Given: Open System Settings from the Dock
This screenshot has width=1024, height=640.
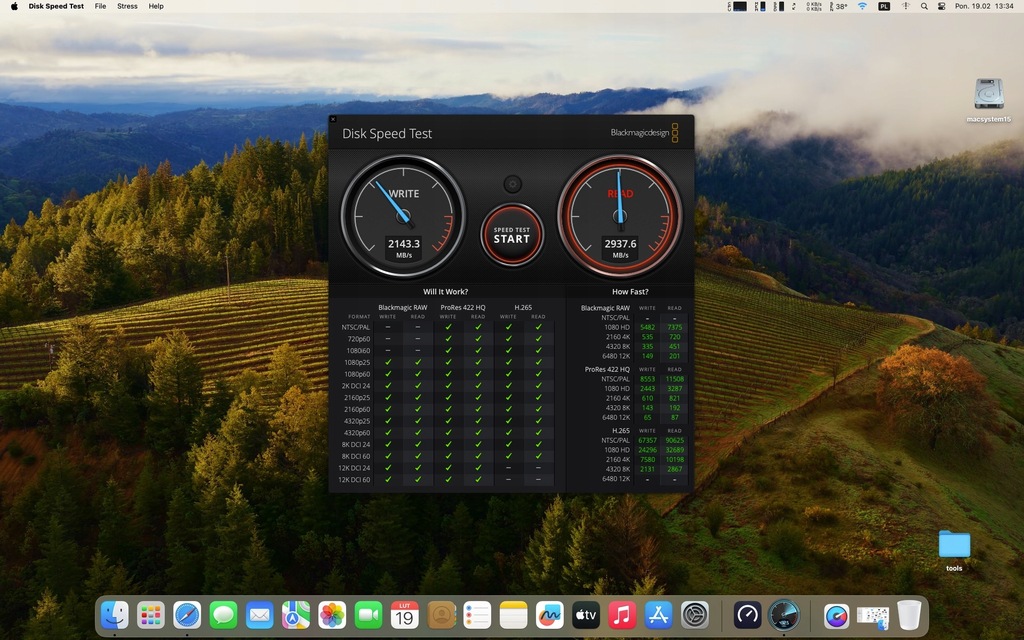Looking at the screenshot, I should [694, 615].
